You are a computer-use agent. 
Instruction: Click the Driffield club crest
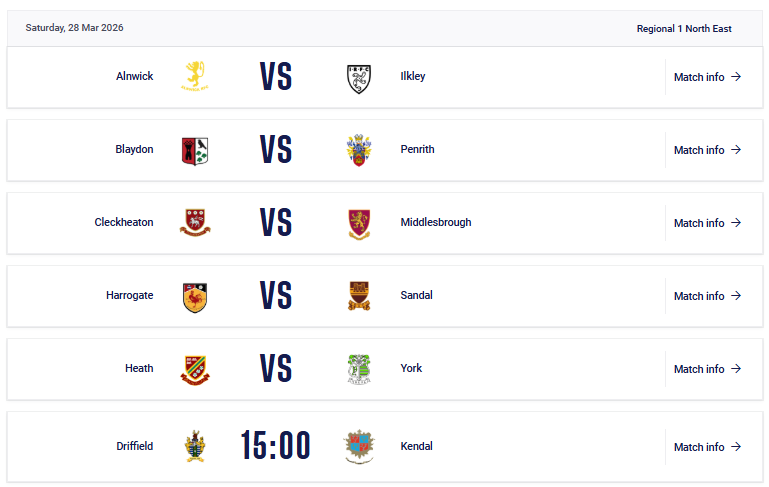tap(195, 446)
